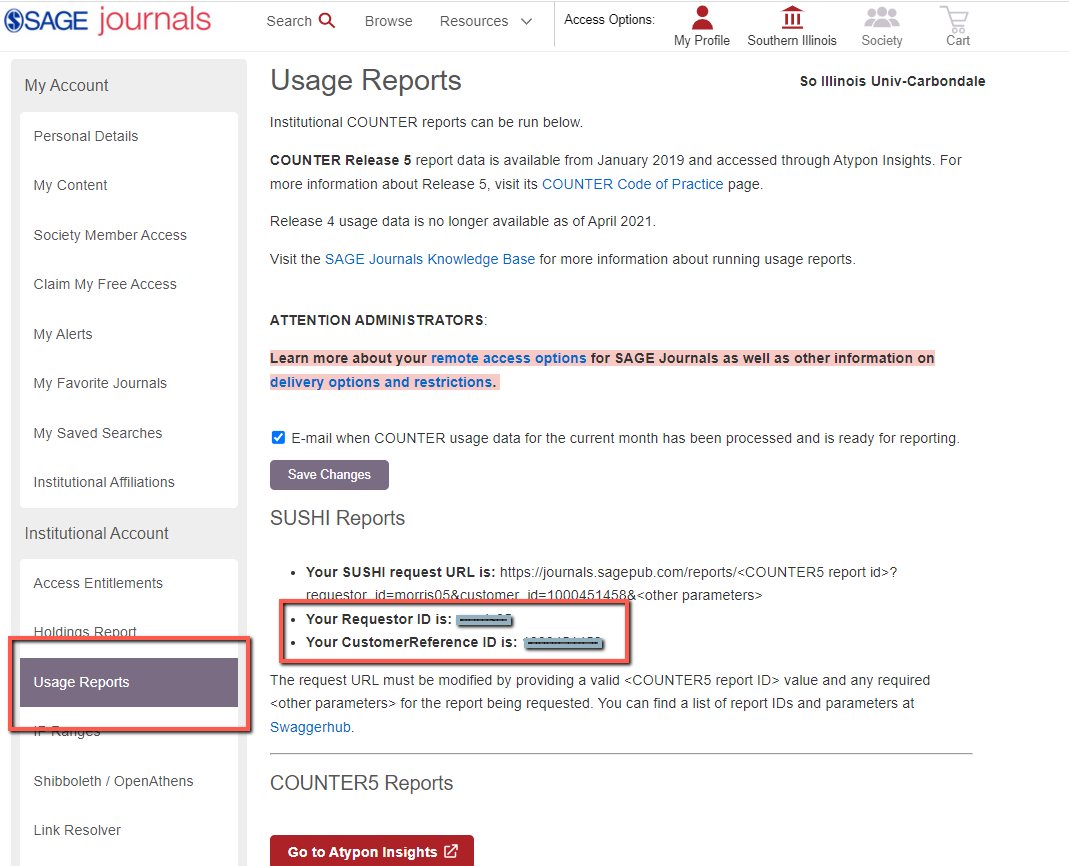1069x866 pixels.
Task: Open delivery options and restrictions link
Action: [381, 382]
